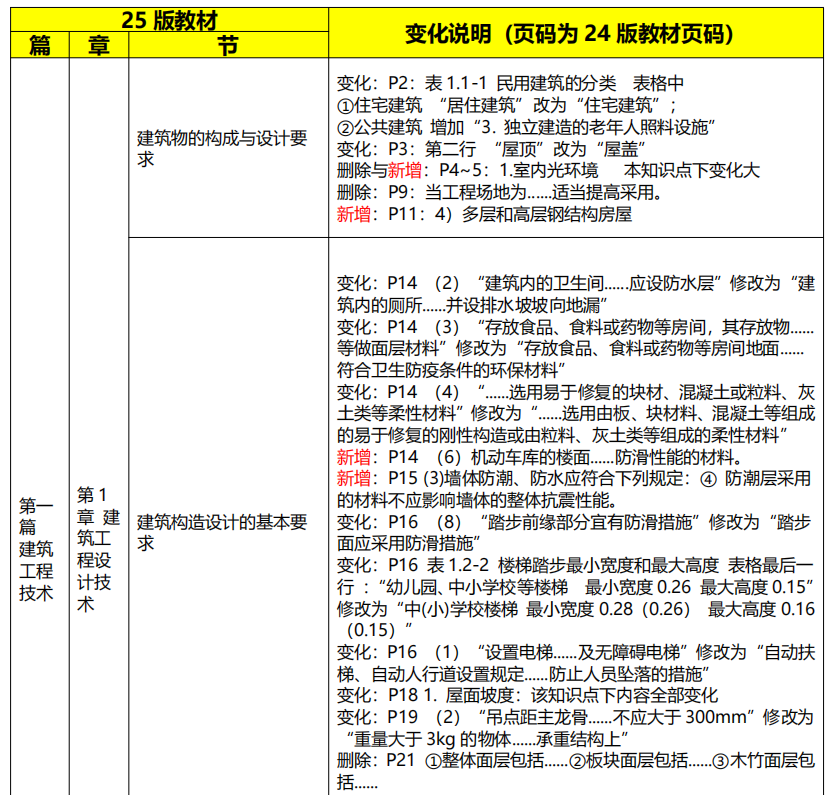Select the '篇' column header

pyautogui.click(x=40, y=45)
